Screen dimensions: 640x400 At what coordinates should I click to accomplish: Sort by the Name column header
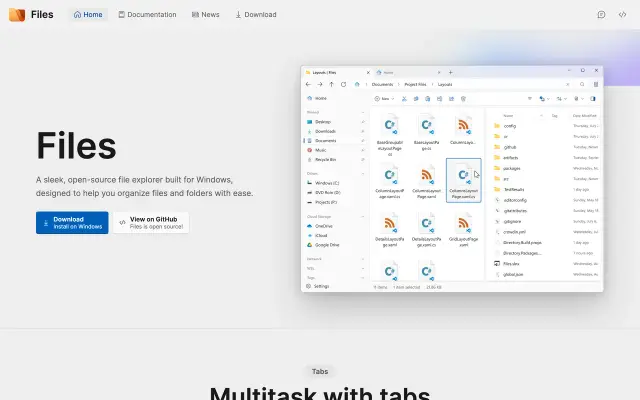[x=508, y=116]
